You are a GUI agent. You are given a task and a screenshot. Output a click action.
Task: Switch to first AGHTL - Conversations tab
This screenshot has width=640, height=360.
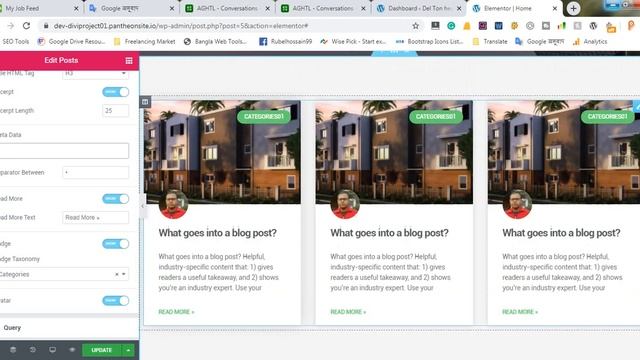227,8
